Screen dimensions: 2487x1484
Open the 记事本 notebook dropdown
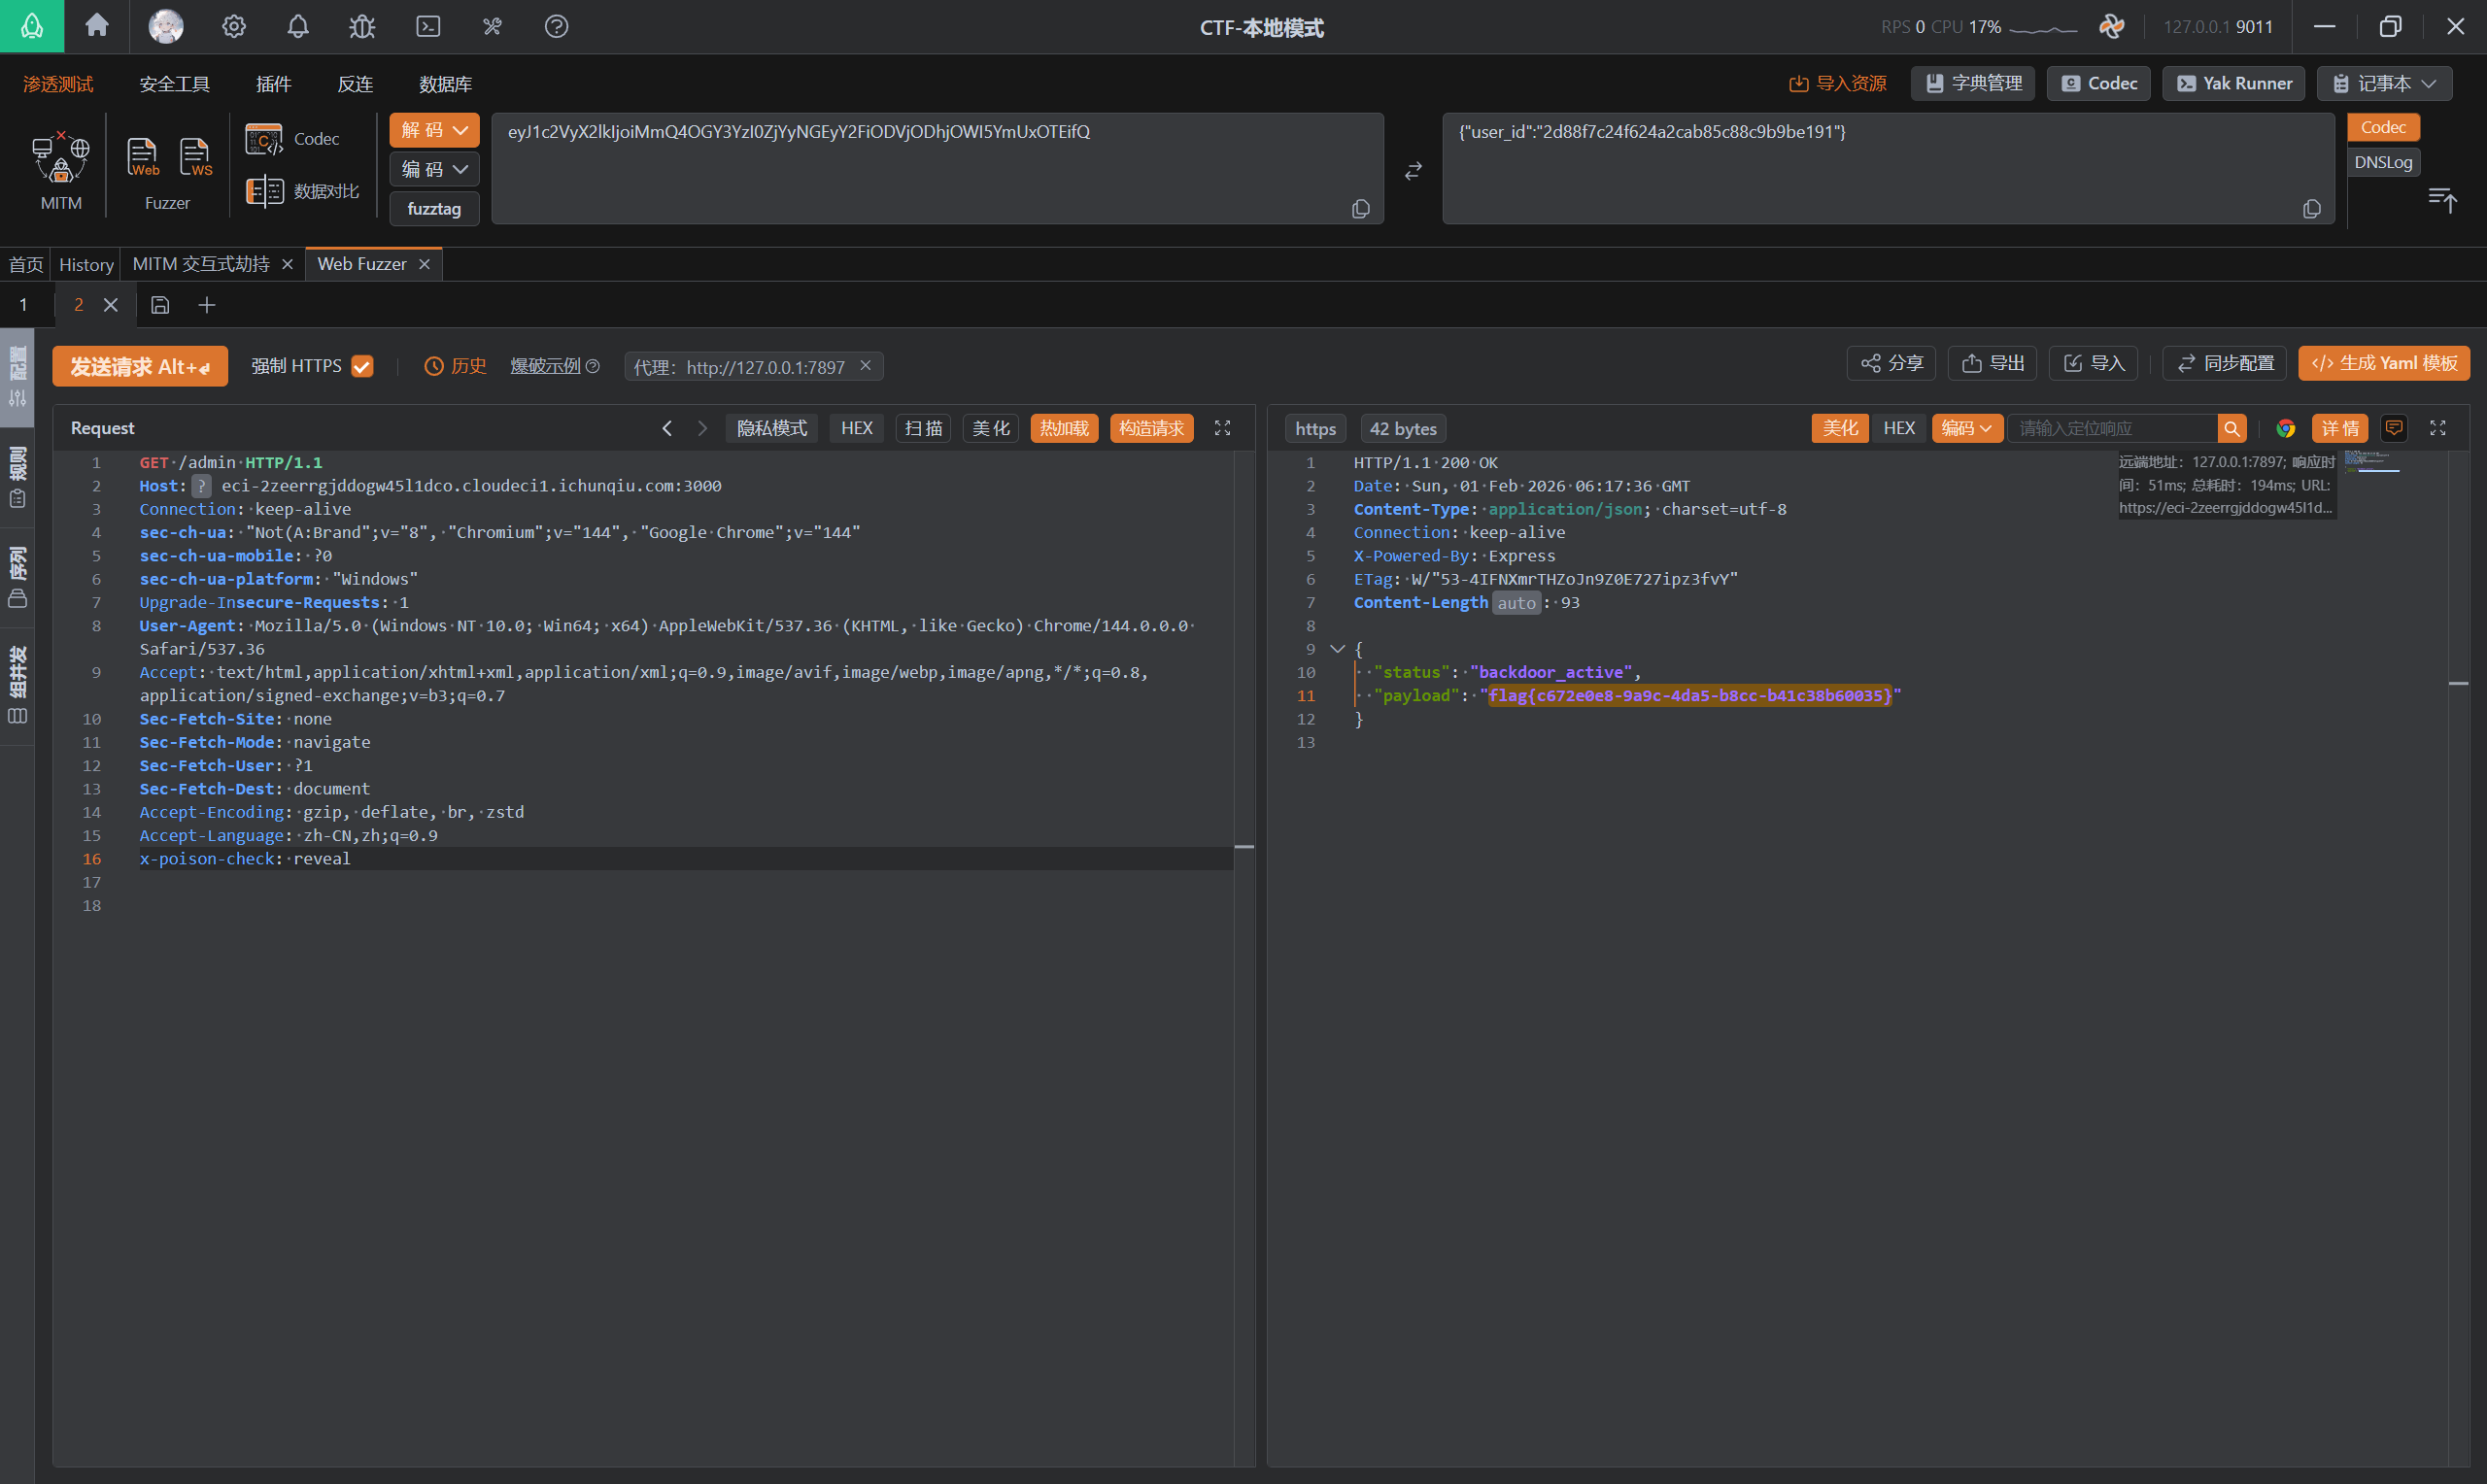tap(2384, 83)
